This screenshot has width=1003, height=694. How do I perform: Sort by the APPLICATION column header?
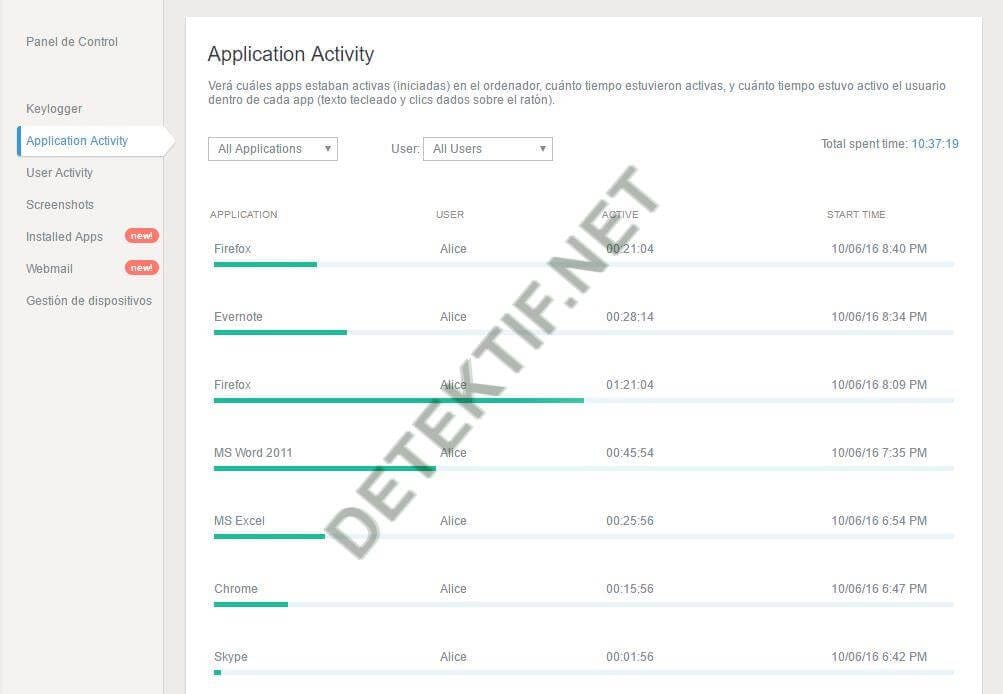[x=243, y=215]
